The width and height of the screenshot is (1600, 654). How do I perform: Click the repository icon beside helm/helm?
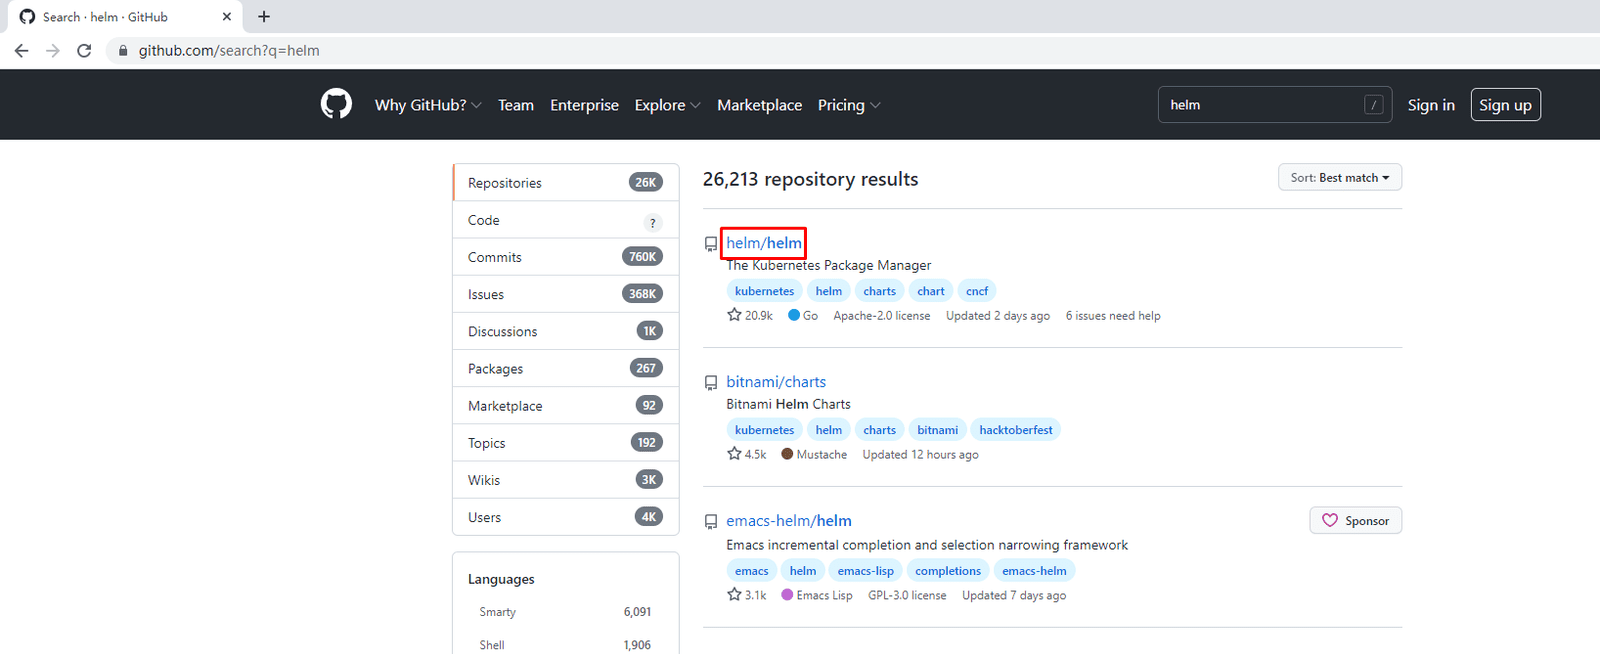pos(711,244)
